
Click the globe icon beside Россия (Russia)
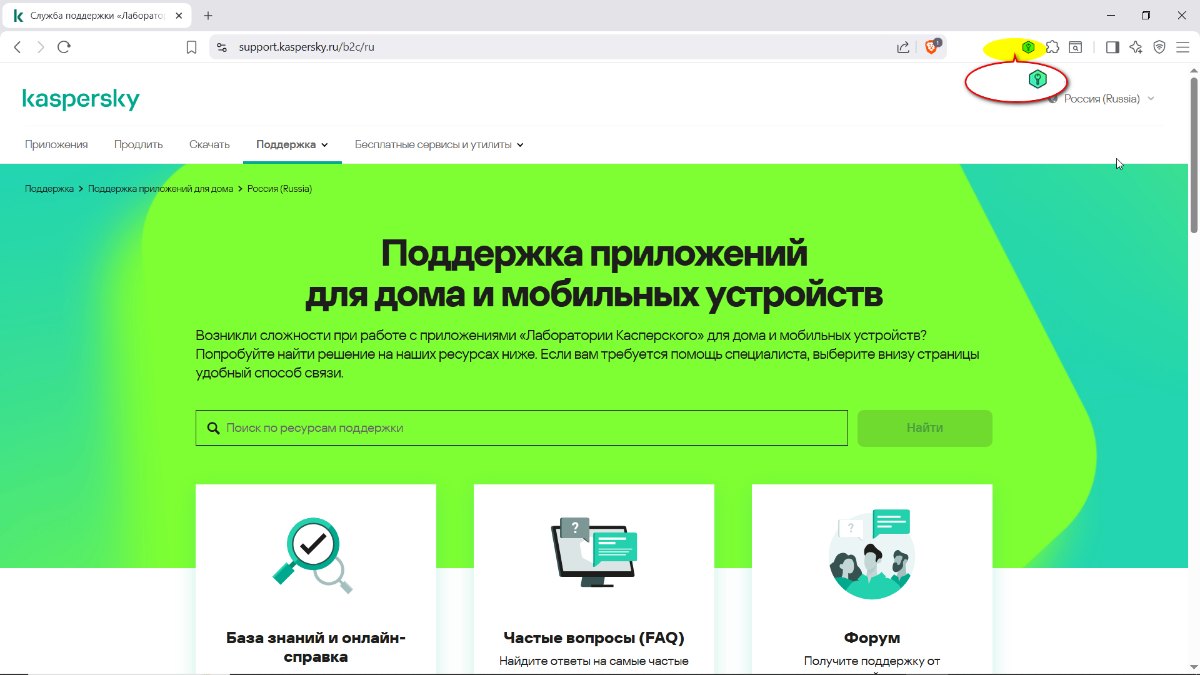point(1053,99)
